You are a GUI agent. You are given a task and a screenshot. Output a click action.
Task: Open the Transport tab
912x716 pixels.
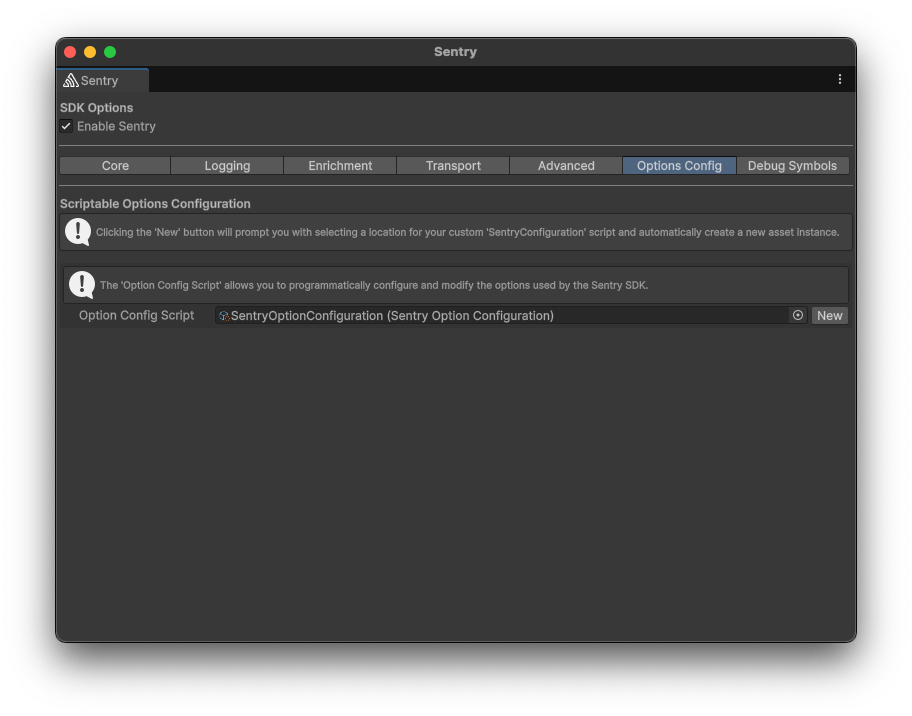[453, 165]
